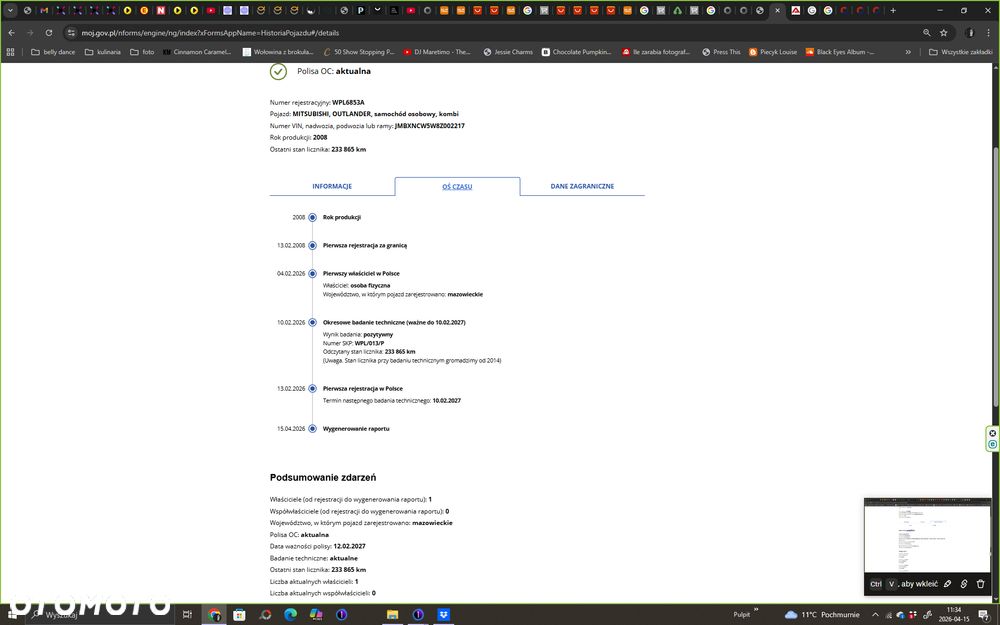Open the belly dance bookmark folder
1000x625 pixels.
[53, 52]
